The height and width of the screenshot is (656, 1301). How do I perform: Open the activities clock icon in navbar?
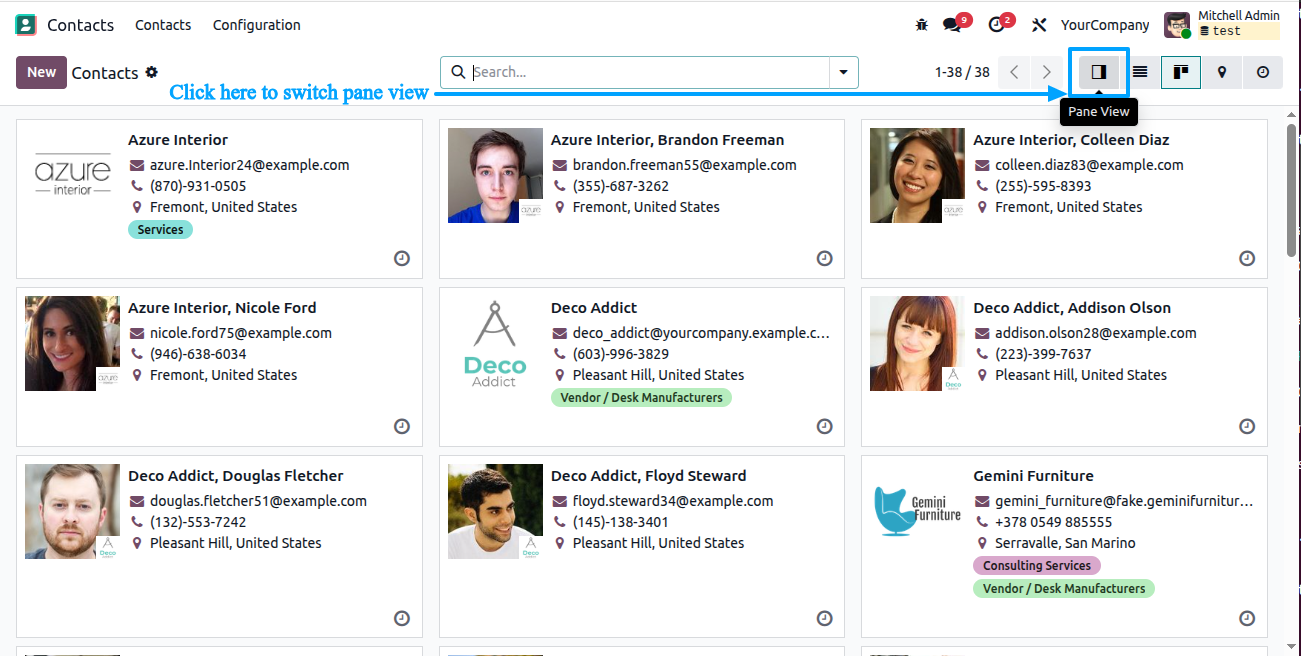pyautogui.click(x=999, y=24)
